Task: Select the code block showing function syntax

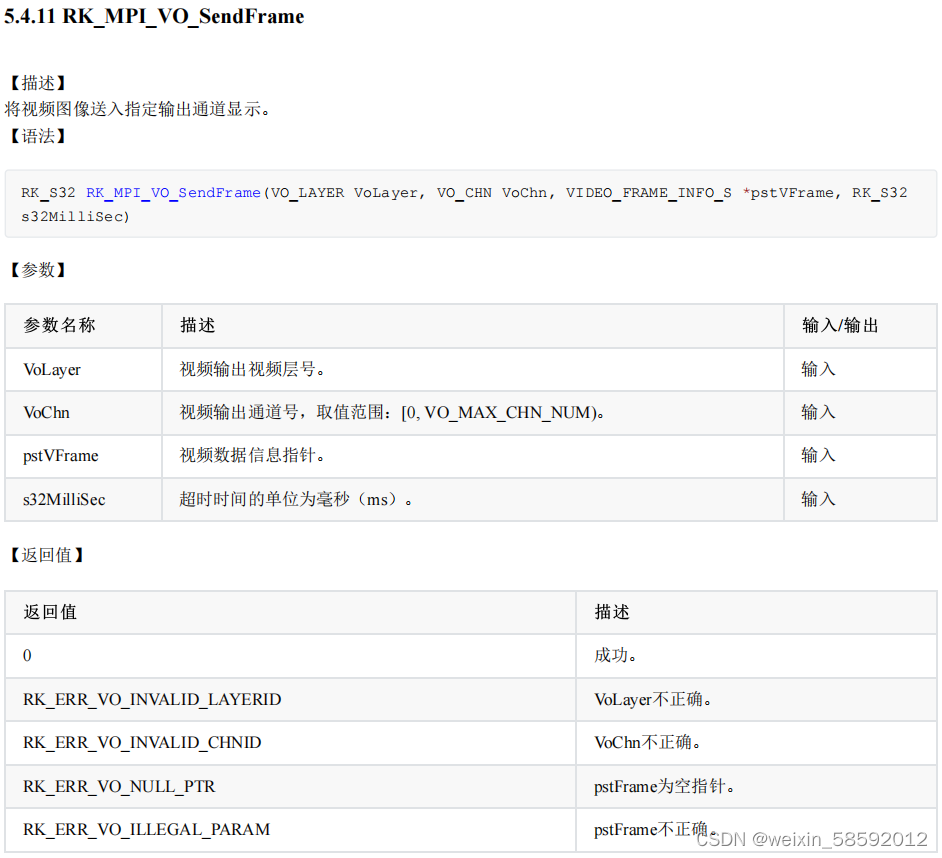Action: 470,204
